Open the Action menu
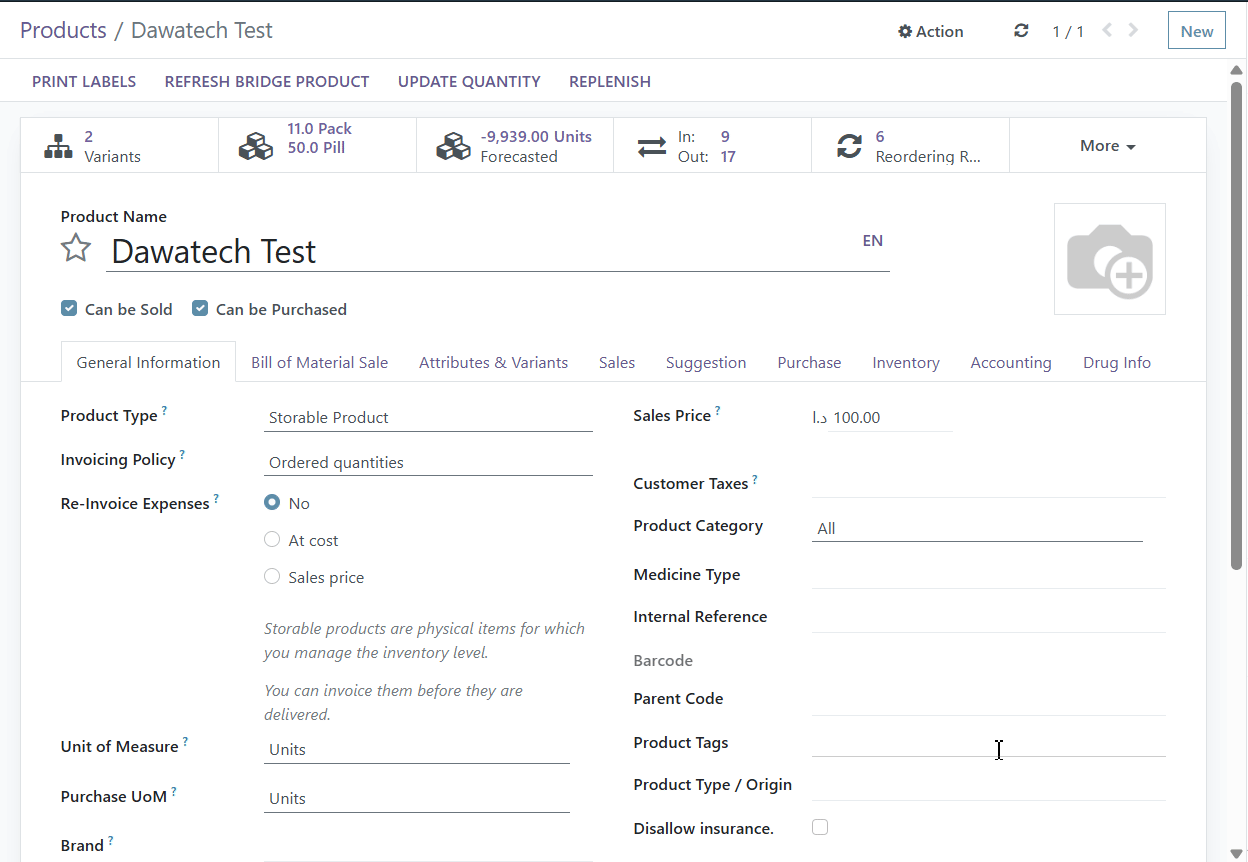The width and height of the screenshot is (1248, 862). (x=931, y=31)
